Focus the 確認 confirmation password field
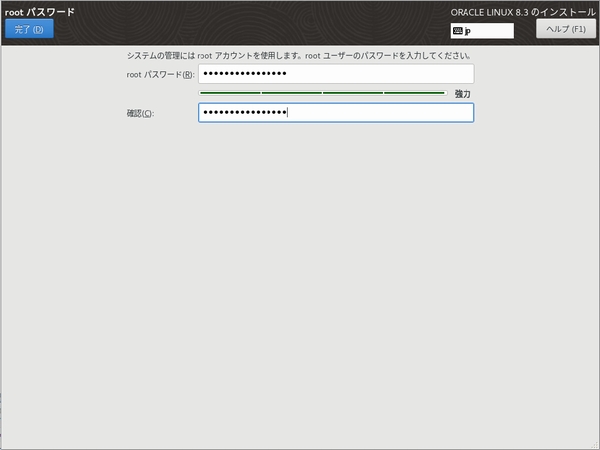This screenshot has height=450, width=600. point(336,112)
